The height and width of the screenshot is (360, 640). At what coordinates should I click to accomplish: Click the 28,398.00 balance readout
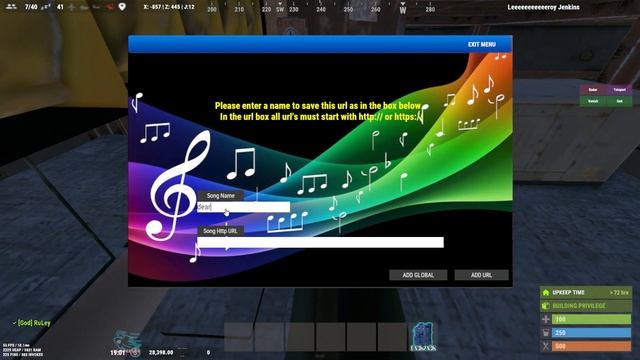(161, 352)
